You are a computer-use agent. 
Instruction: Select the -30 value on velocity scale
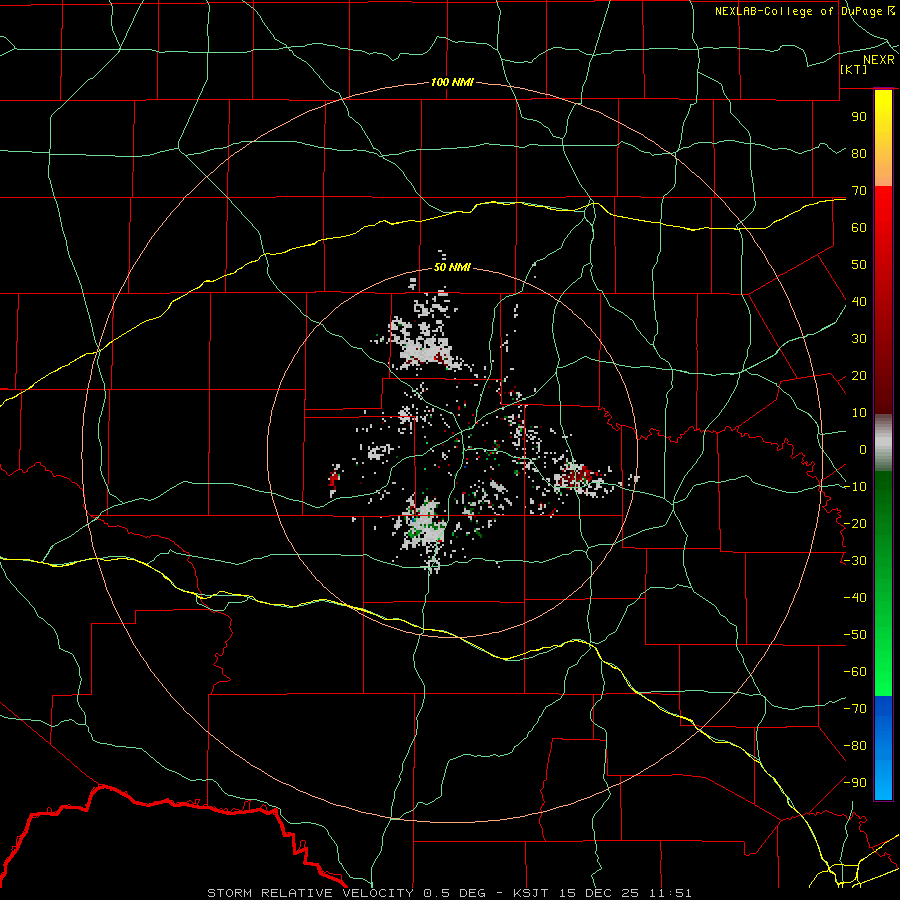coord(855,561)
